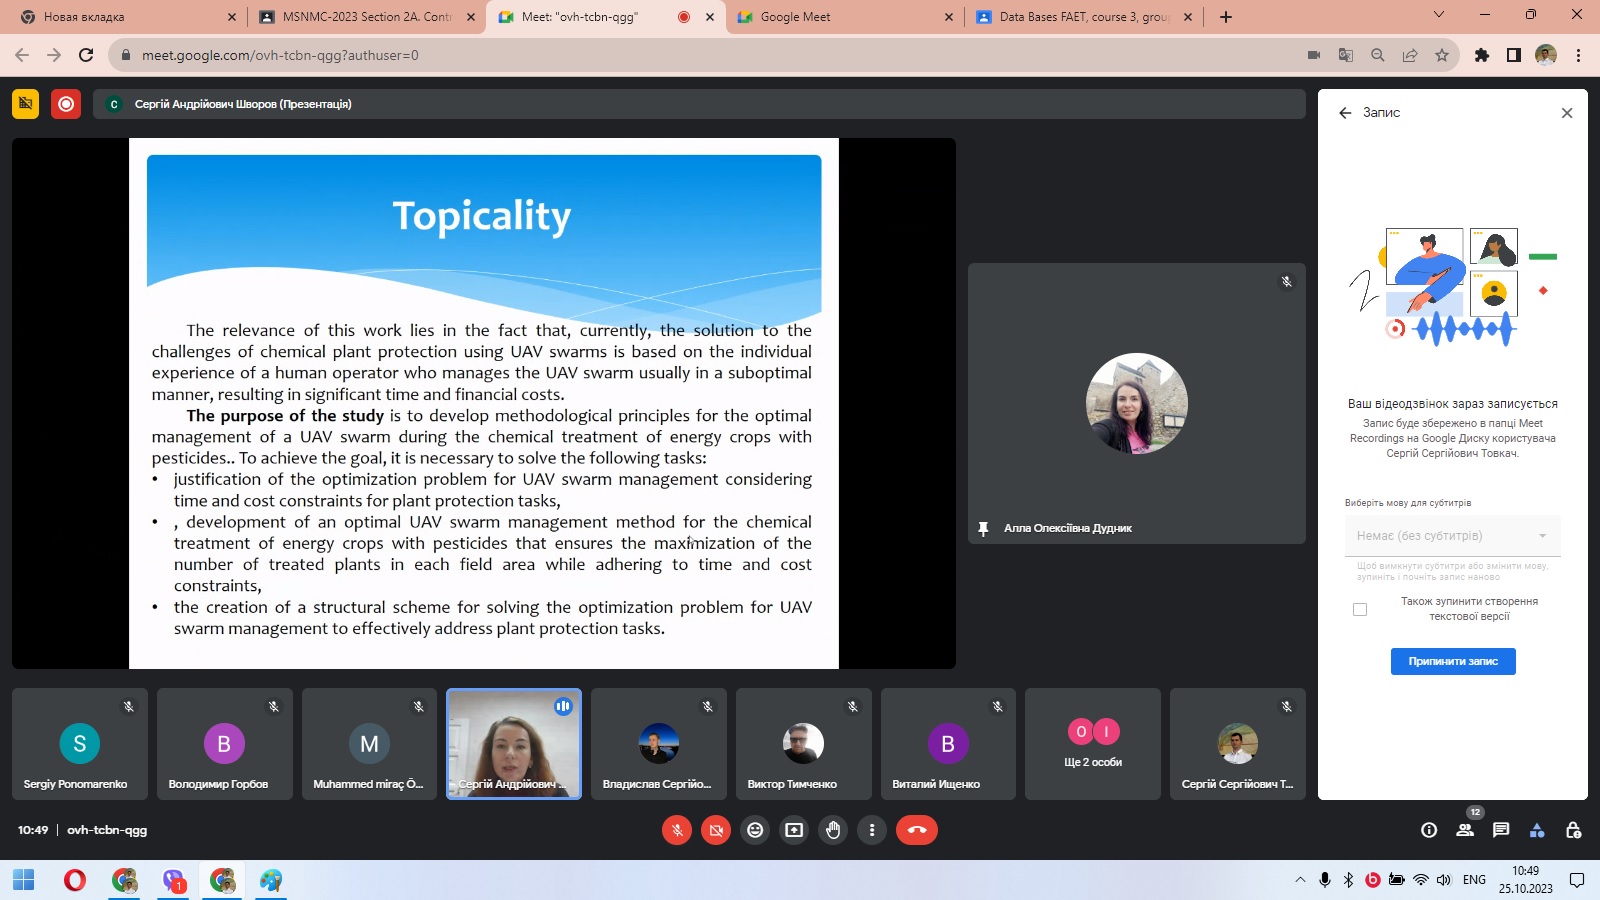The height and width of the screenshot is (900, 1600).
Task: Open the emoji reactions button
Action: tap(755, 830)
